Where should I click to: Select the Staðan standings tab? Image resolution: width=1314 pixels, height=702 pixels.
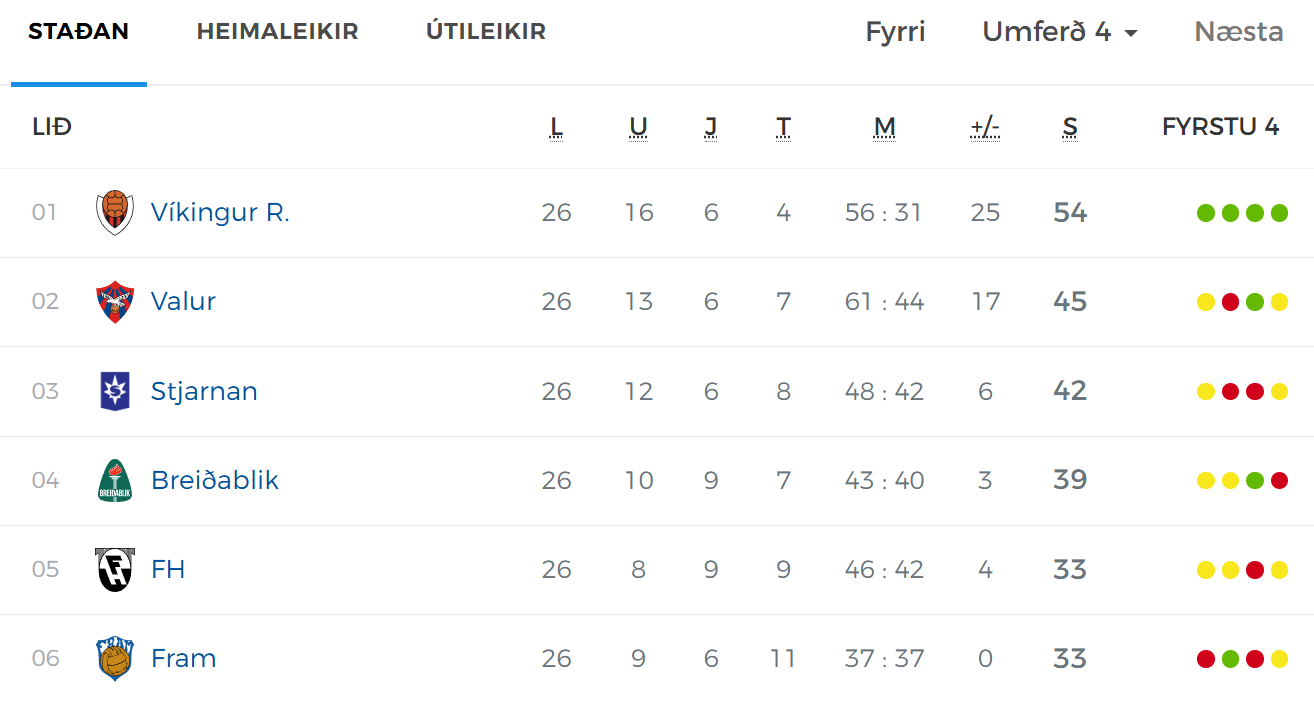[79, 32]
